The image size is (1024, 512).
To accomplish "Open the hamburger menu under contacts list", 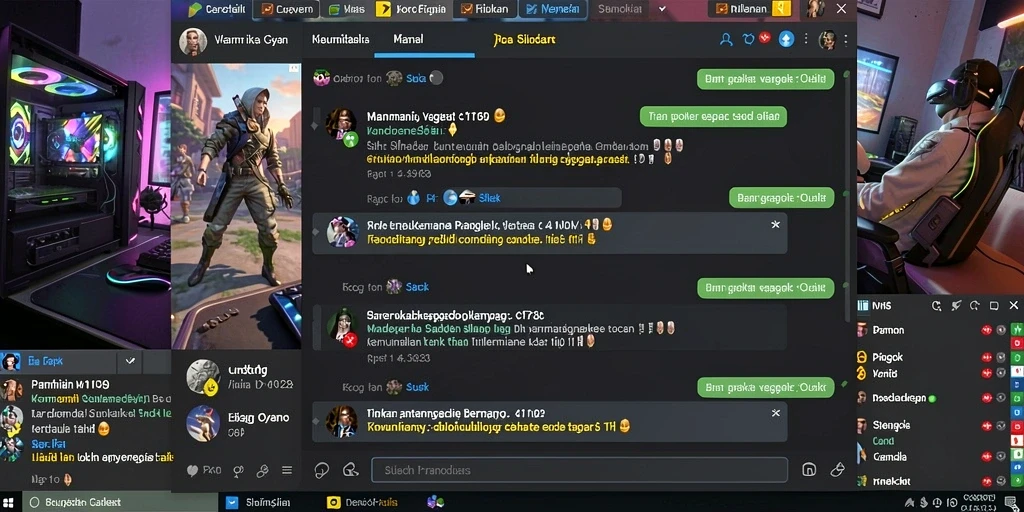I will (287, 470).
